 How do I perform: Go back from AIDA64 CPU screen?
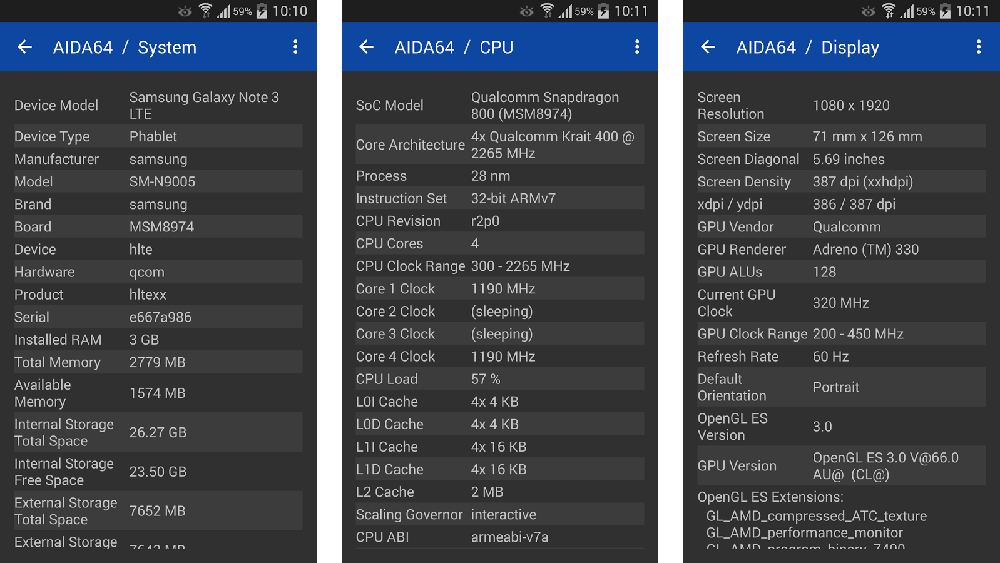(x=367, y=47)
